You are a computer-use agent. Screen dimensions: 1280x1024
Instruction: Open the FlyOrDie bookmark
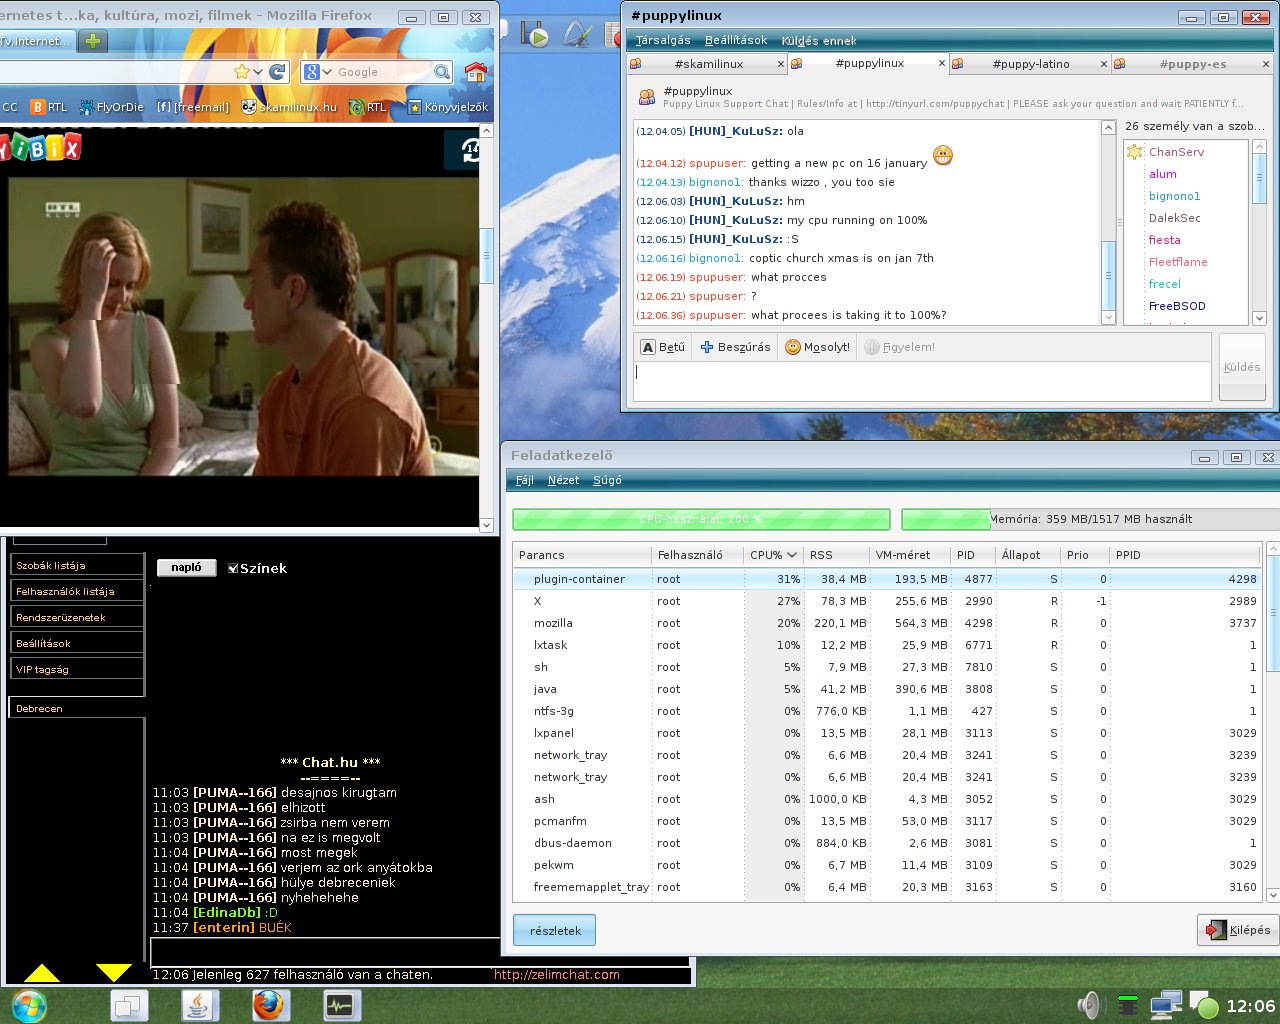[x=111, y=107]
